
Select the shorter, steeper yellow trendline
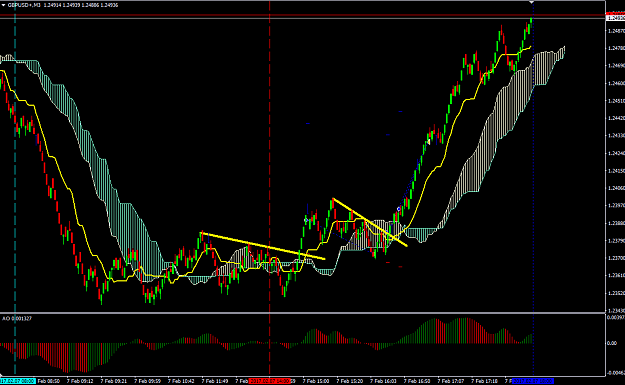[370, 222]
